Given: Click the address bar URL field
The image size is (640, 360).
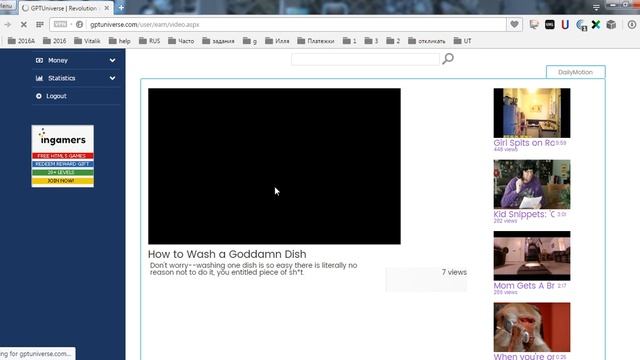Looking at the screenshot, I should click(278, 24).
